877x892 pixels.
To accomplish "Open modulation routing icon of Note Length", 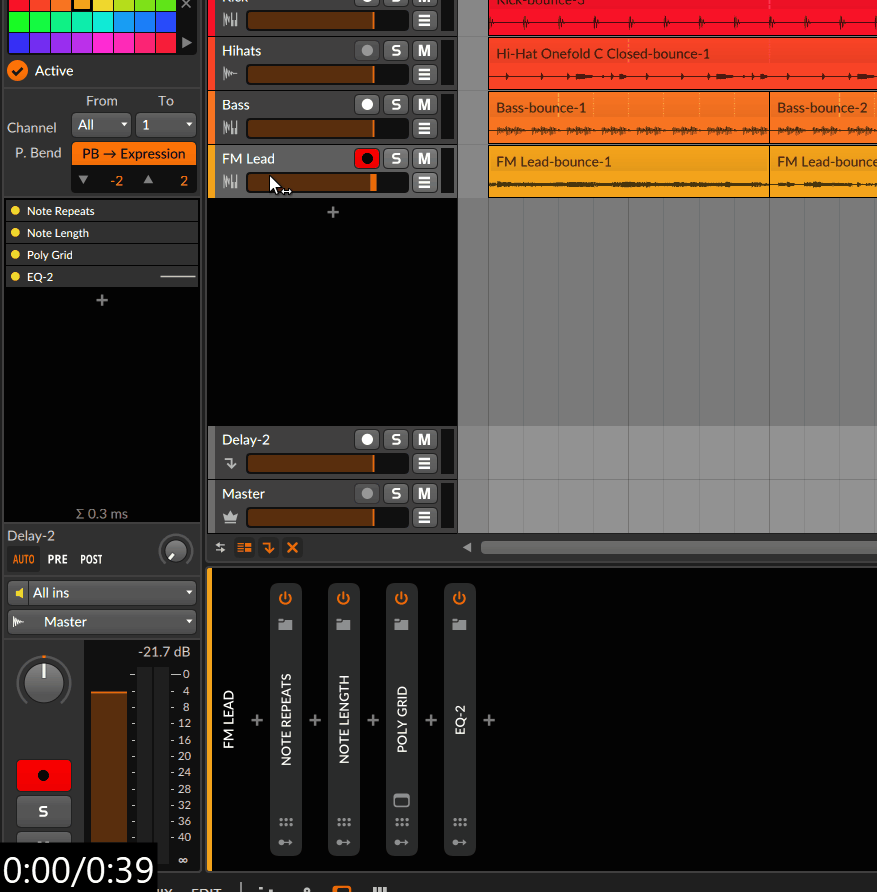I will [344, 843].
